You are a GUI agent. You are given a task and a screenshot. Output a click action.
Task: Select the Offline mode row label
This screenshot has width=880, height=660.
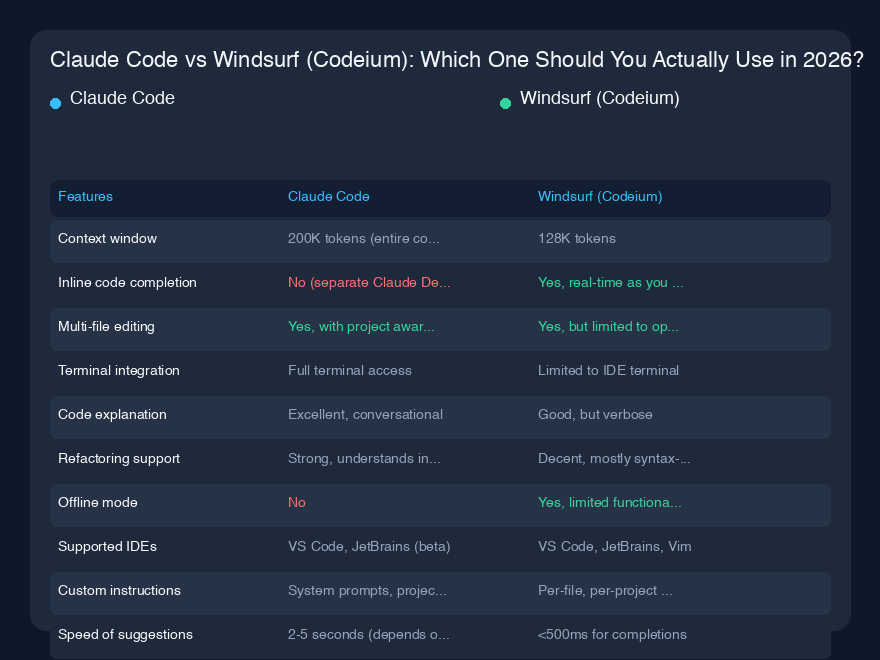pos(98,502)
